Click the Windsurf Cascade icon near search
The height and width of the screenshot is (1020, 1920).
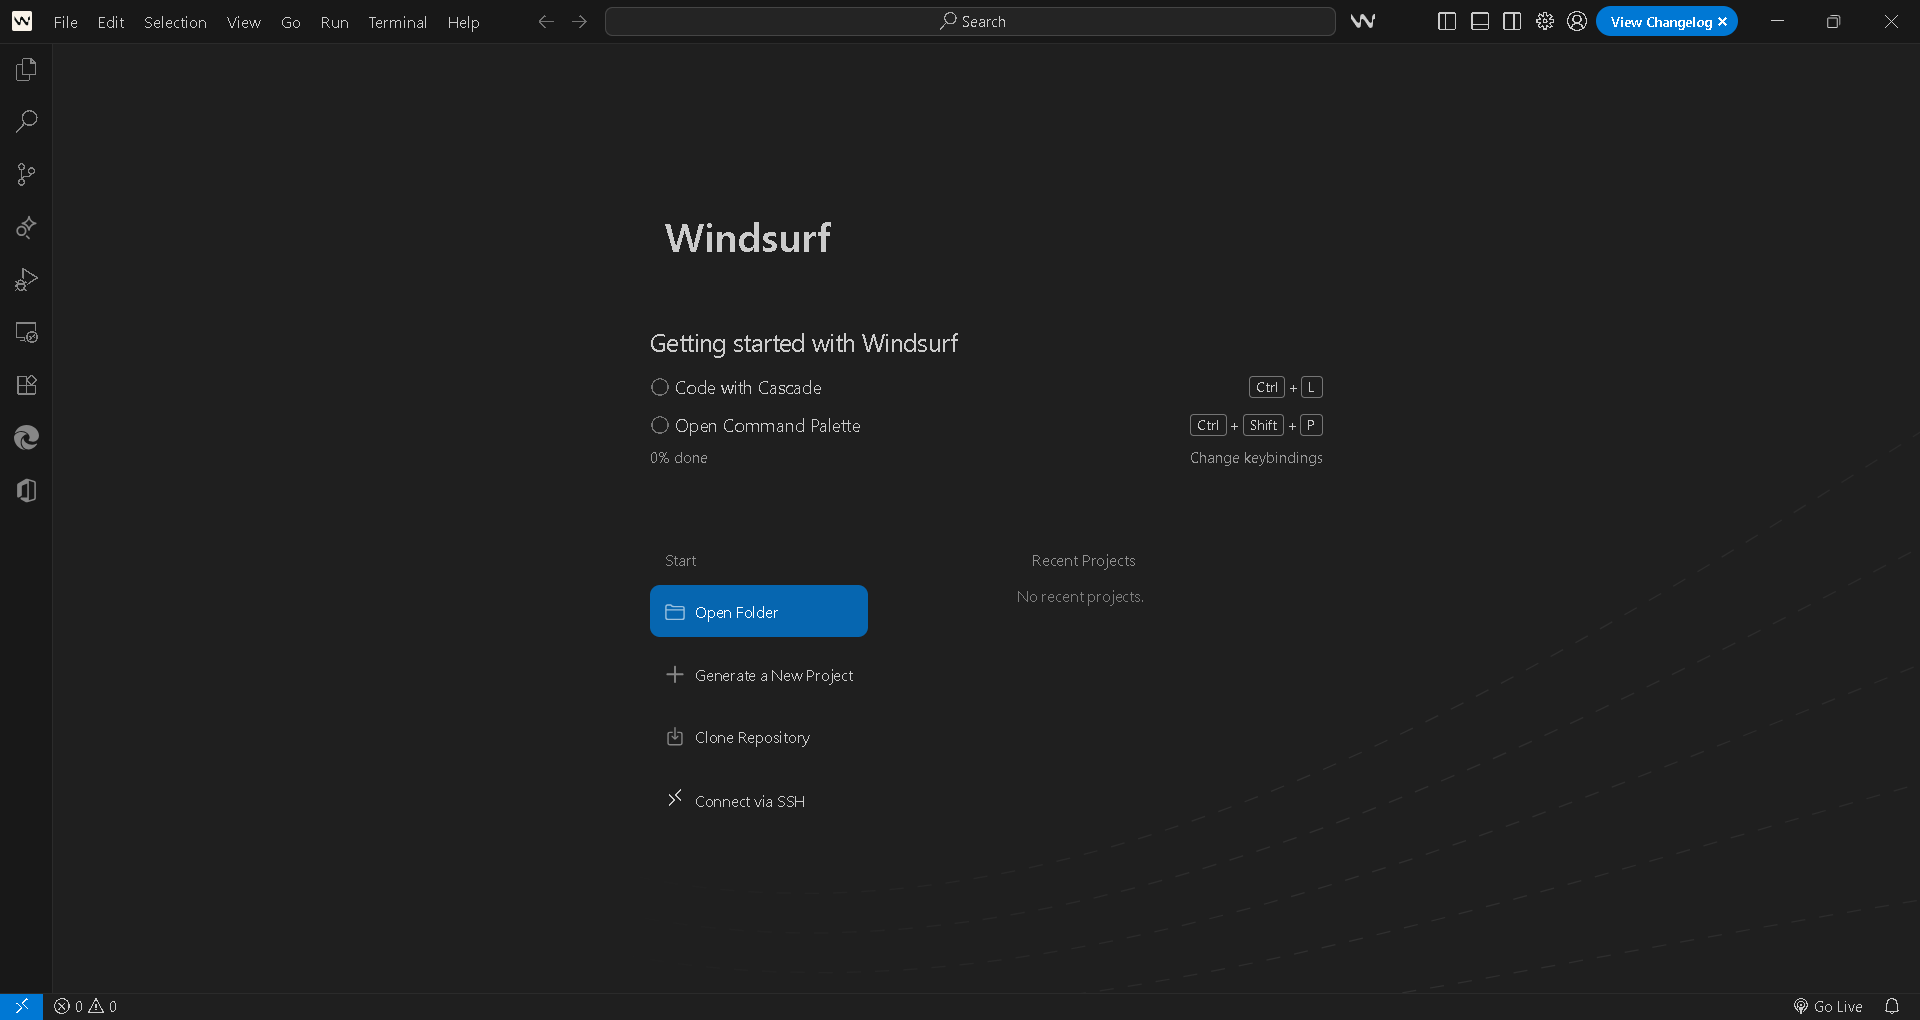tap(1362, 21)
